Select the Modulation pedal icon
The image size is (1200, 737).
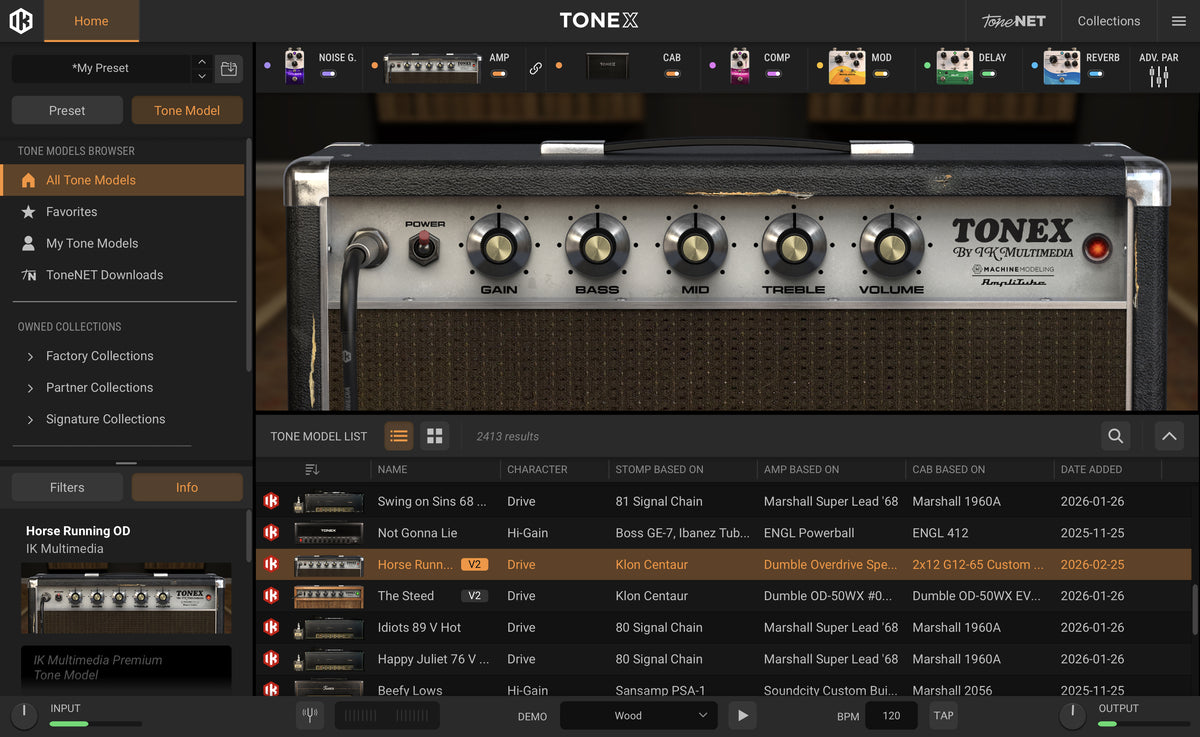coord(847,66)
